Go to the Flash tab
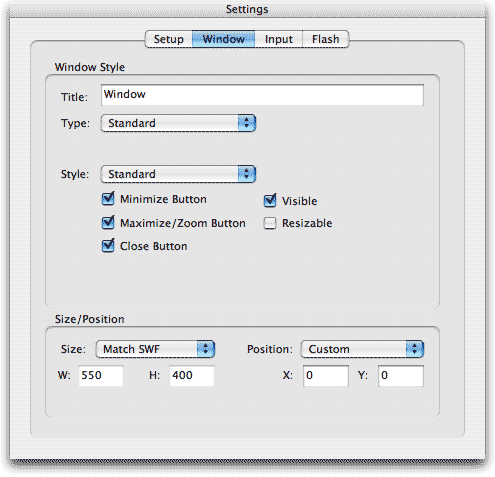The width and height of the screenshot is (495, 477). click(x=326, y=39)
